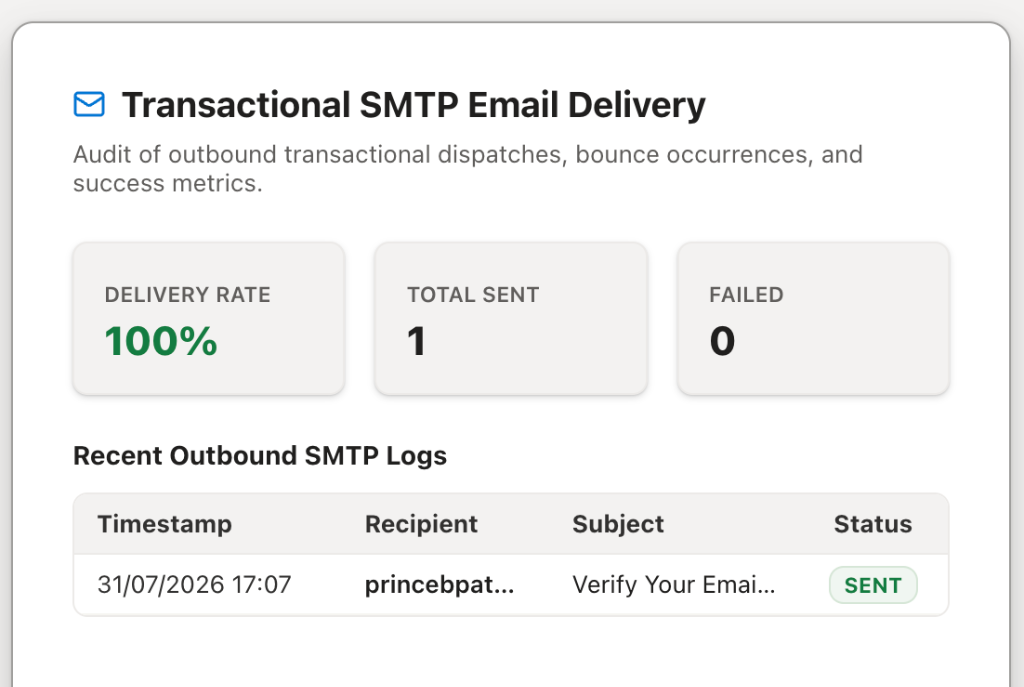
Task: Select the Transactional SMTP Email Delivery heading
Action: (414, 106)
